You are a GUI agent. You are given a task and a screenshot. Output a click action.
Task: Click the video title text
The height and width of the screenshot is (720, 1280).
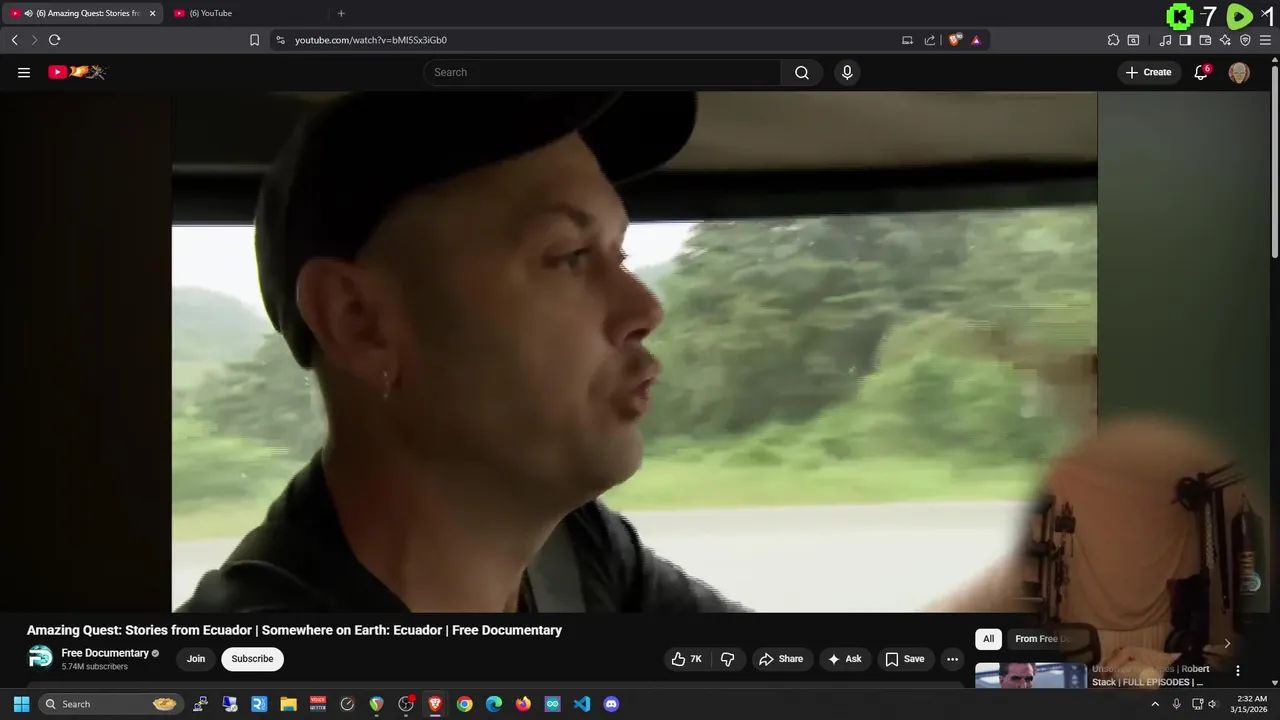(294, 630)
